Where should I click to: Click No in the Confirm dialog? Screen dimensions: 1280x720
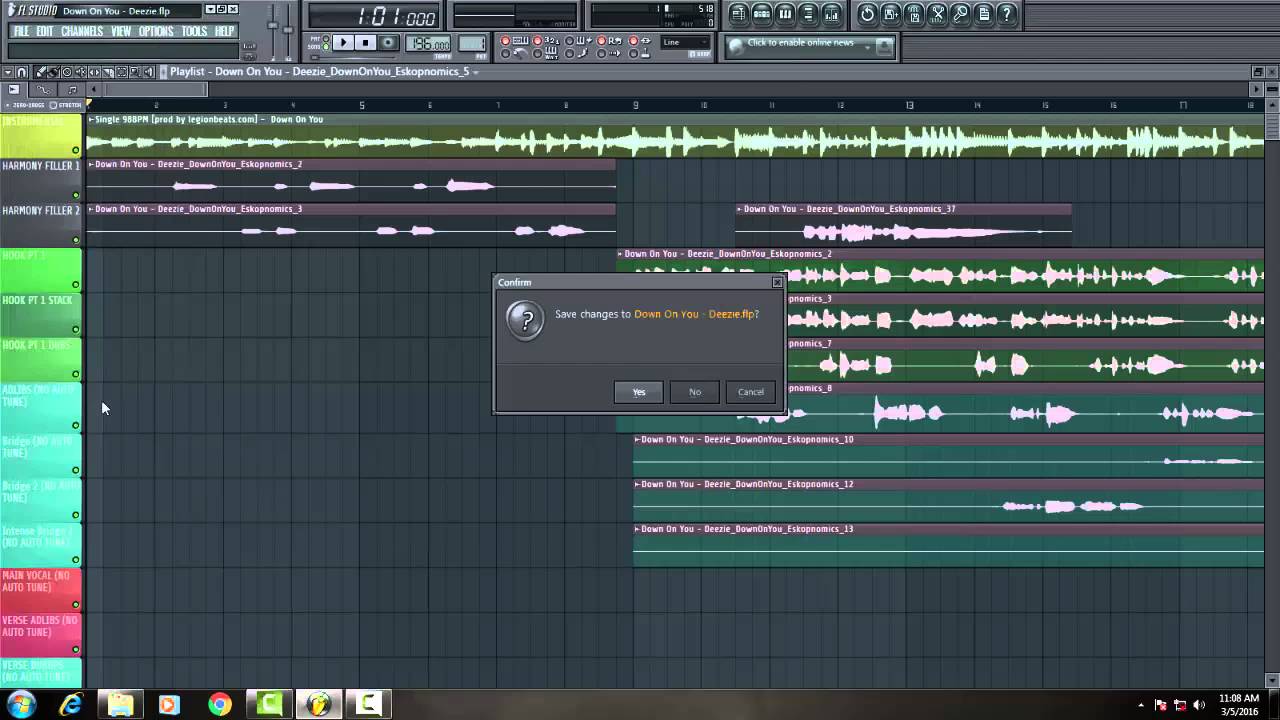tap(695, 392)
